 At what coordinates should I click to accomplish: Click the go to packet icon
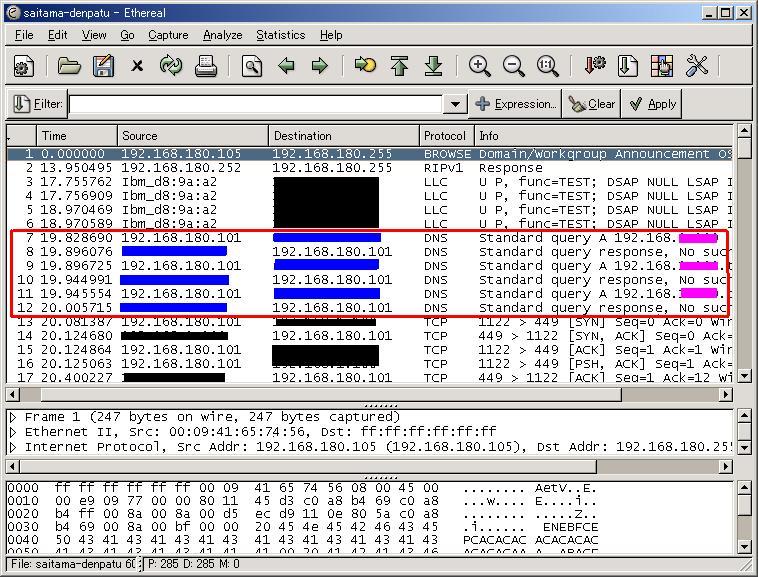(x=365, y=65)
